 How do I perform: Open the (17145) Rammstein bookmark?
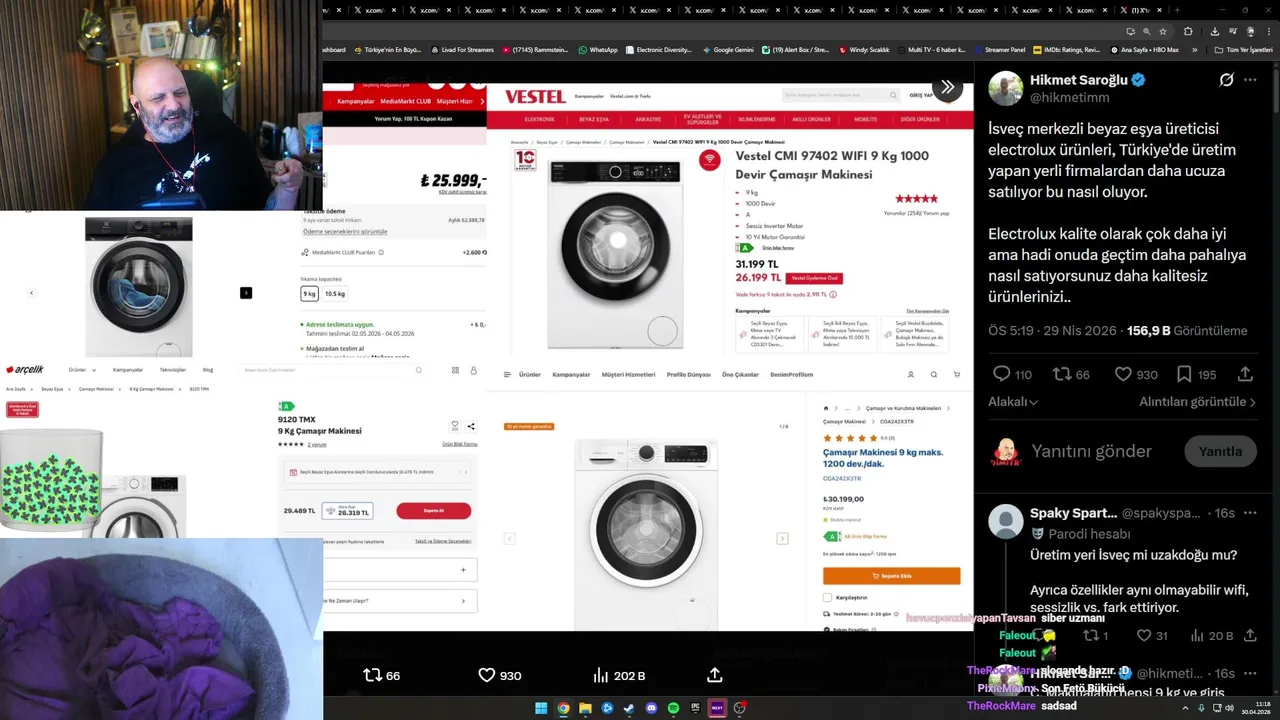point(535,50)
